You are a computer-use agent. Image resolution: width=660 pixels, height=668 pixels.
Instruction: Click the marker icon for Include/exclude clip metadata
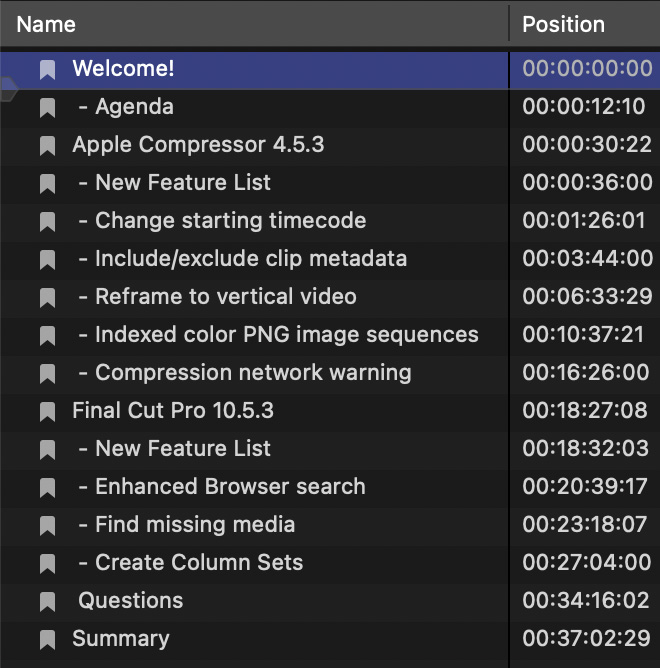coord(47,260)
